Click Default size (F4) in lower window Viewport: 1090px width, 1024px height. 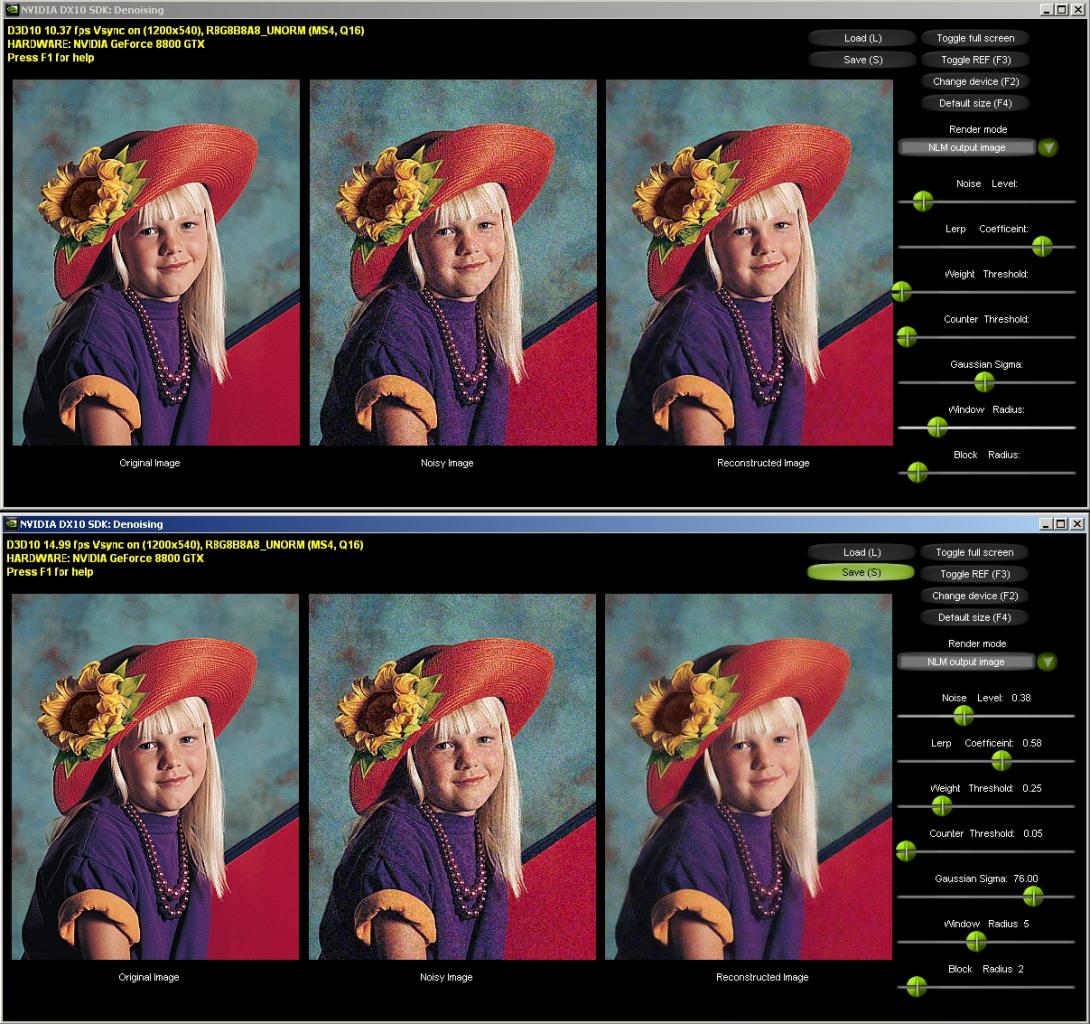pyautogui.click(x=975, y=617)
